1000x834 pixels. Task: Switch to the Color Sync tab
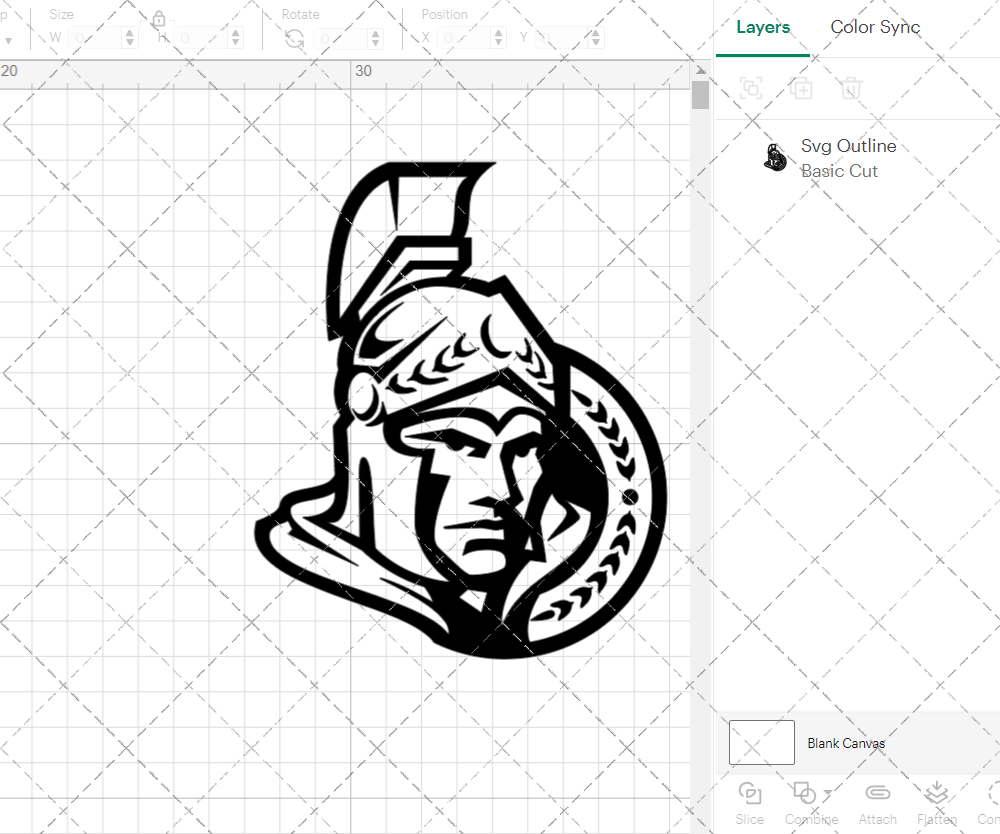pos(874,27)
